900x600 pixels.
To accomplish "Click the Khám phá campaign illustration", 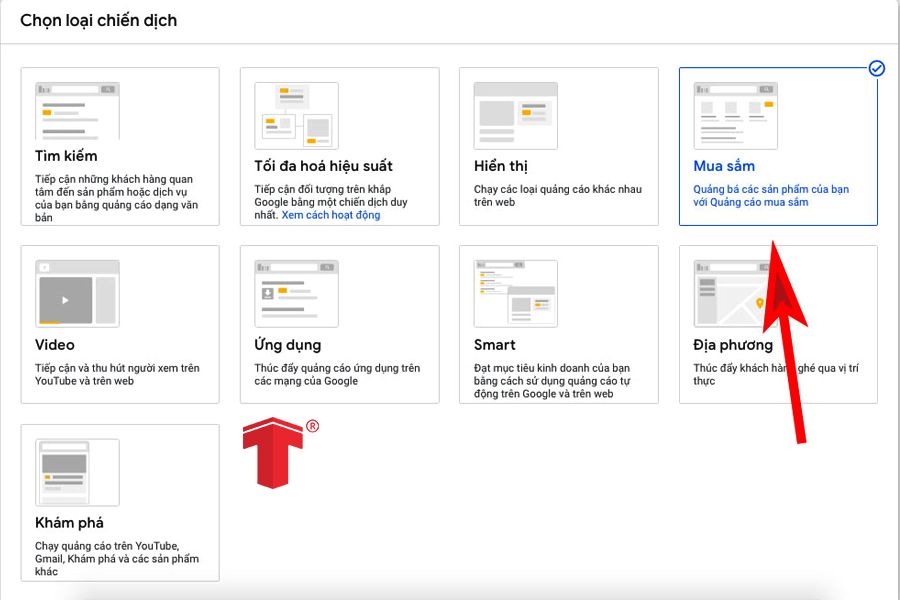I will [77, 473].
